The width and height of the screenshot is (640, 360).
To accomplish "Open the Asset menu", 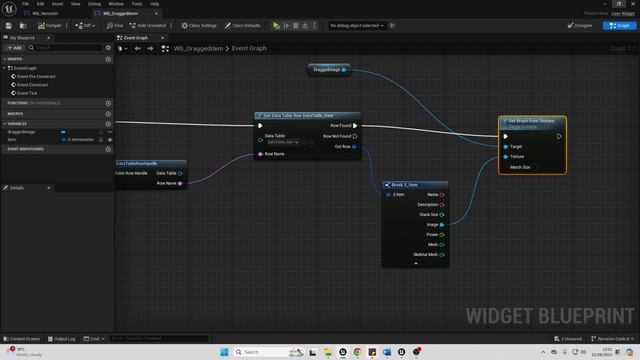I will (58, 4).
